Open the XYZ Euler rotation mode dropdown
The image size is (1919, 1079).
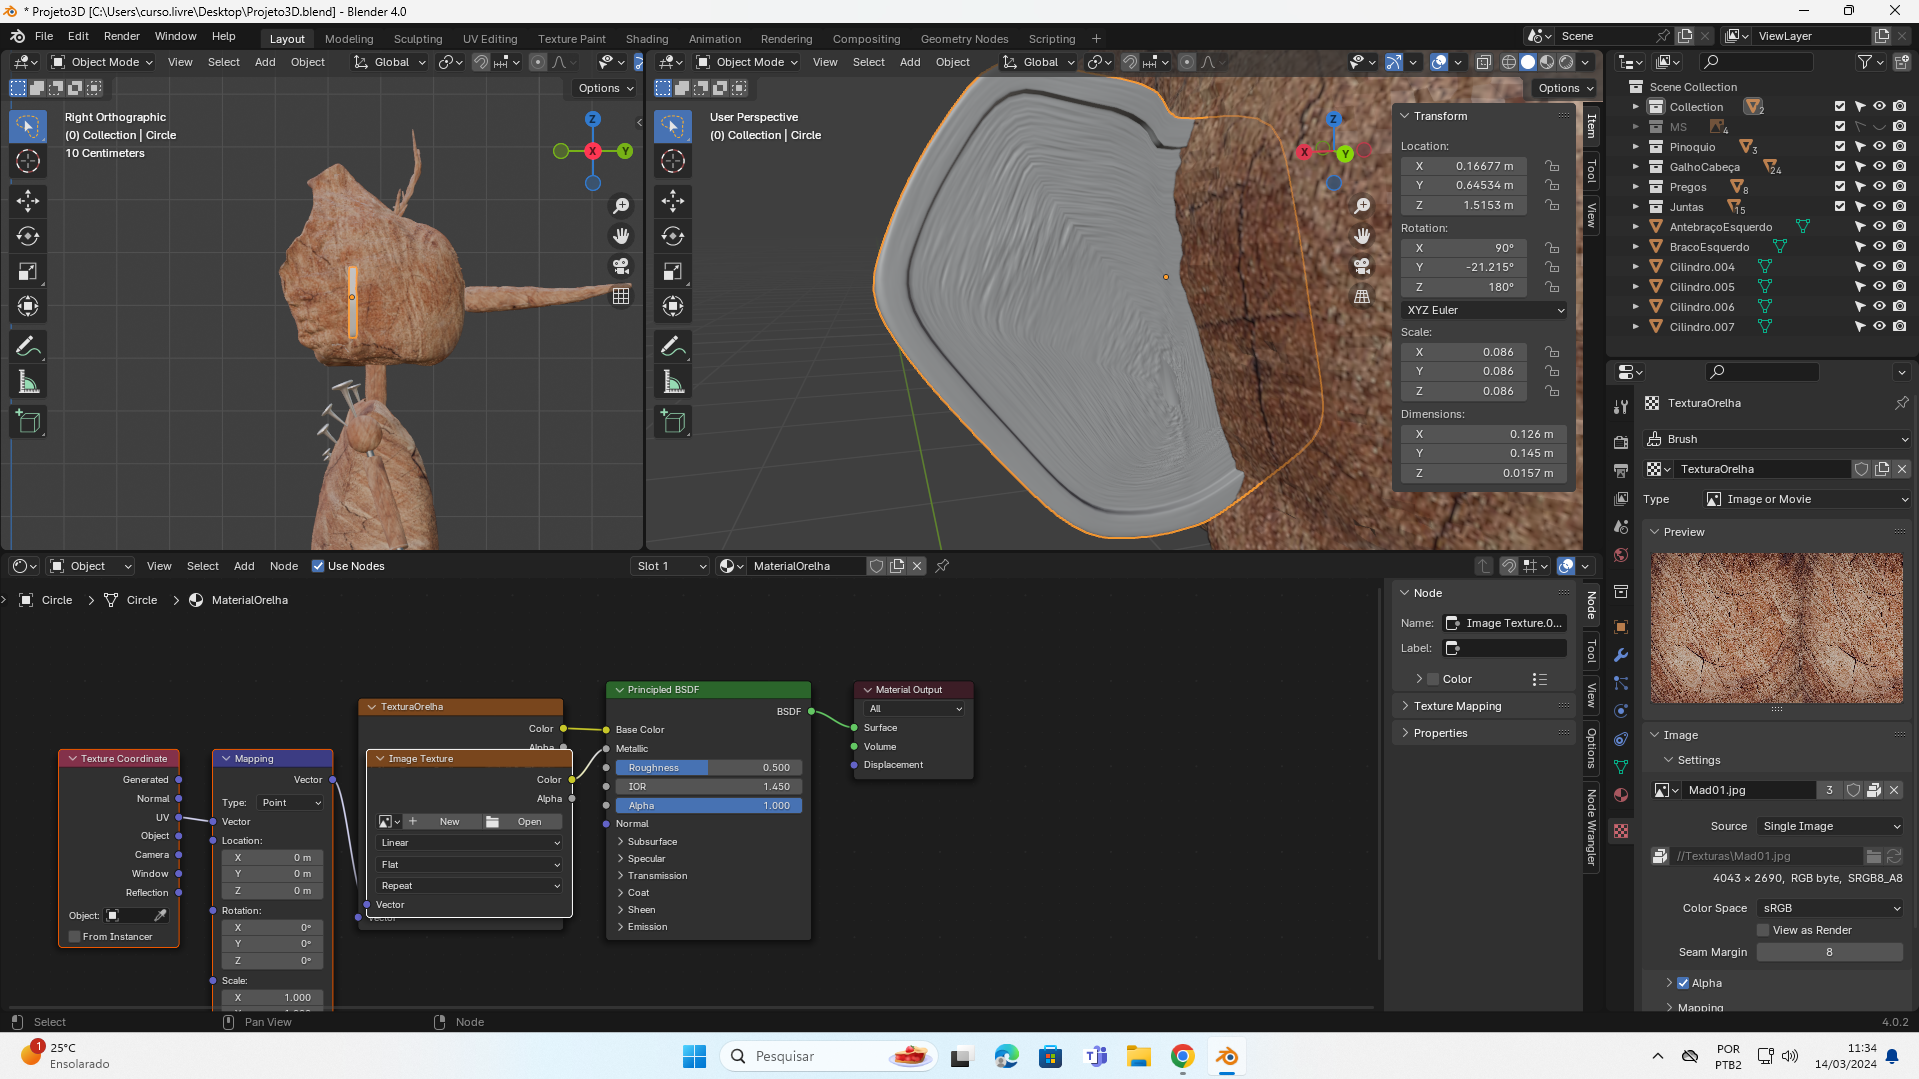point(1484,310)
